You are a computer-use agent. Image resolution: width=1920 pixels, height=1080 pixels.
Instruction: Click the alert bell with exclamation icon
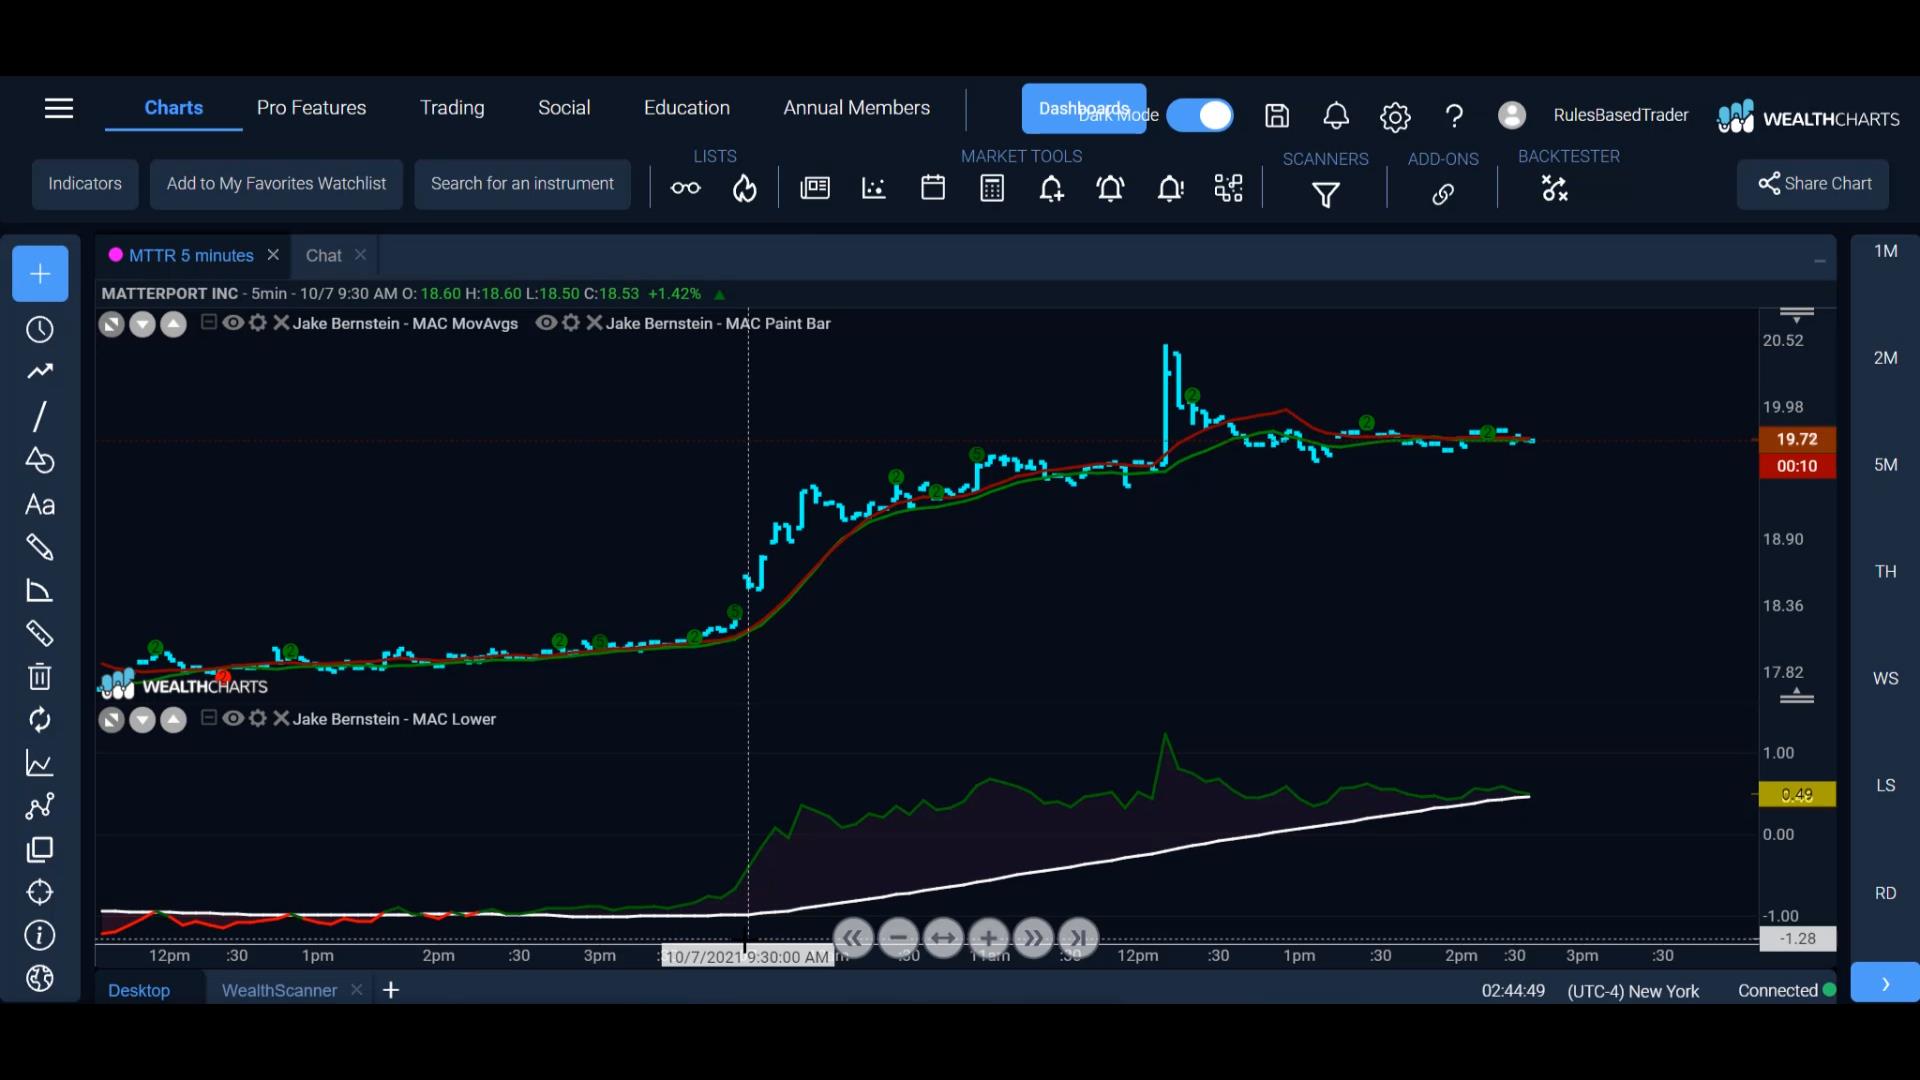pos(1170,188)
